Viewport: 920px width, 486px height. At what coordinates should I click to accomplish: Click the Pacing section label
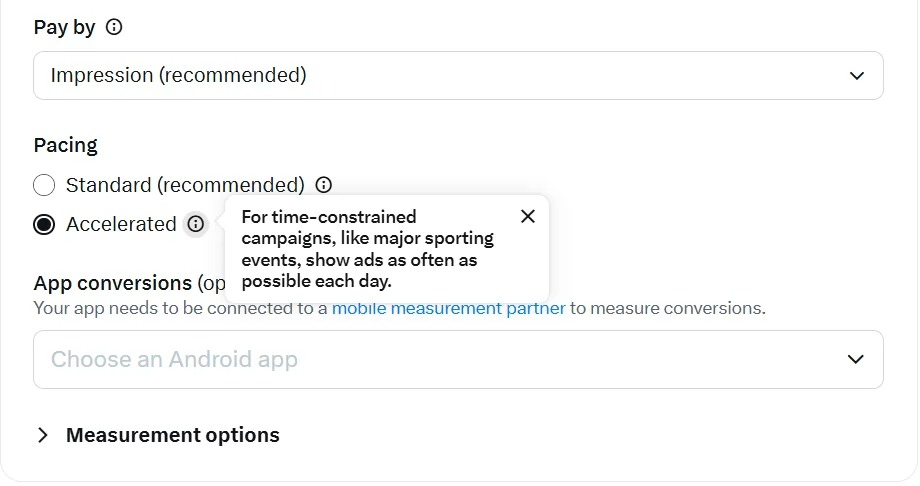point(66,145)
